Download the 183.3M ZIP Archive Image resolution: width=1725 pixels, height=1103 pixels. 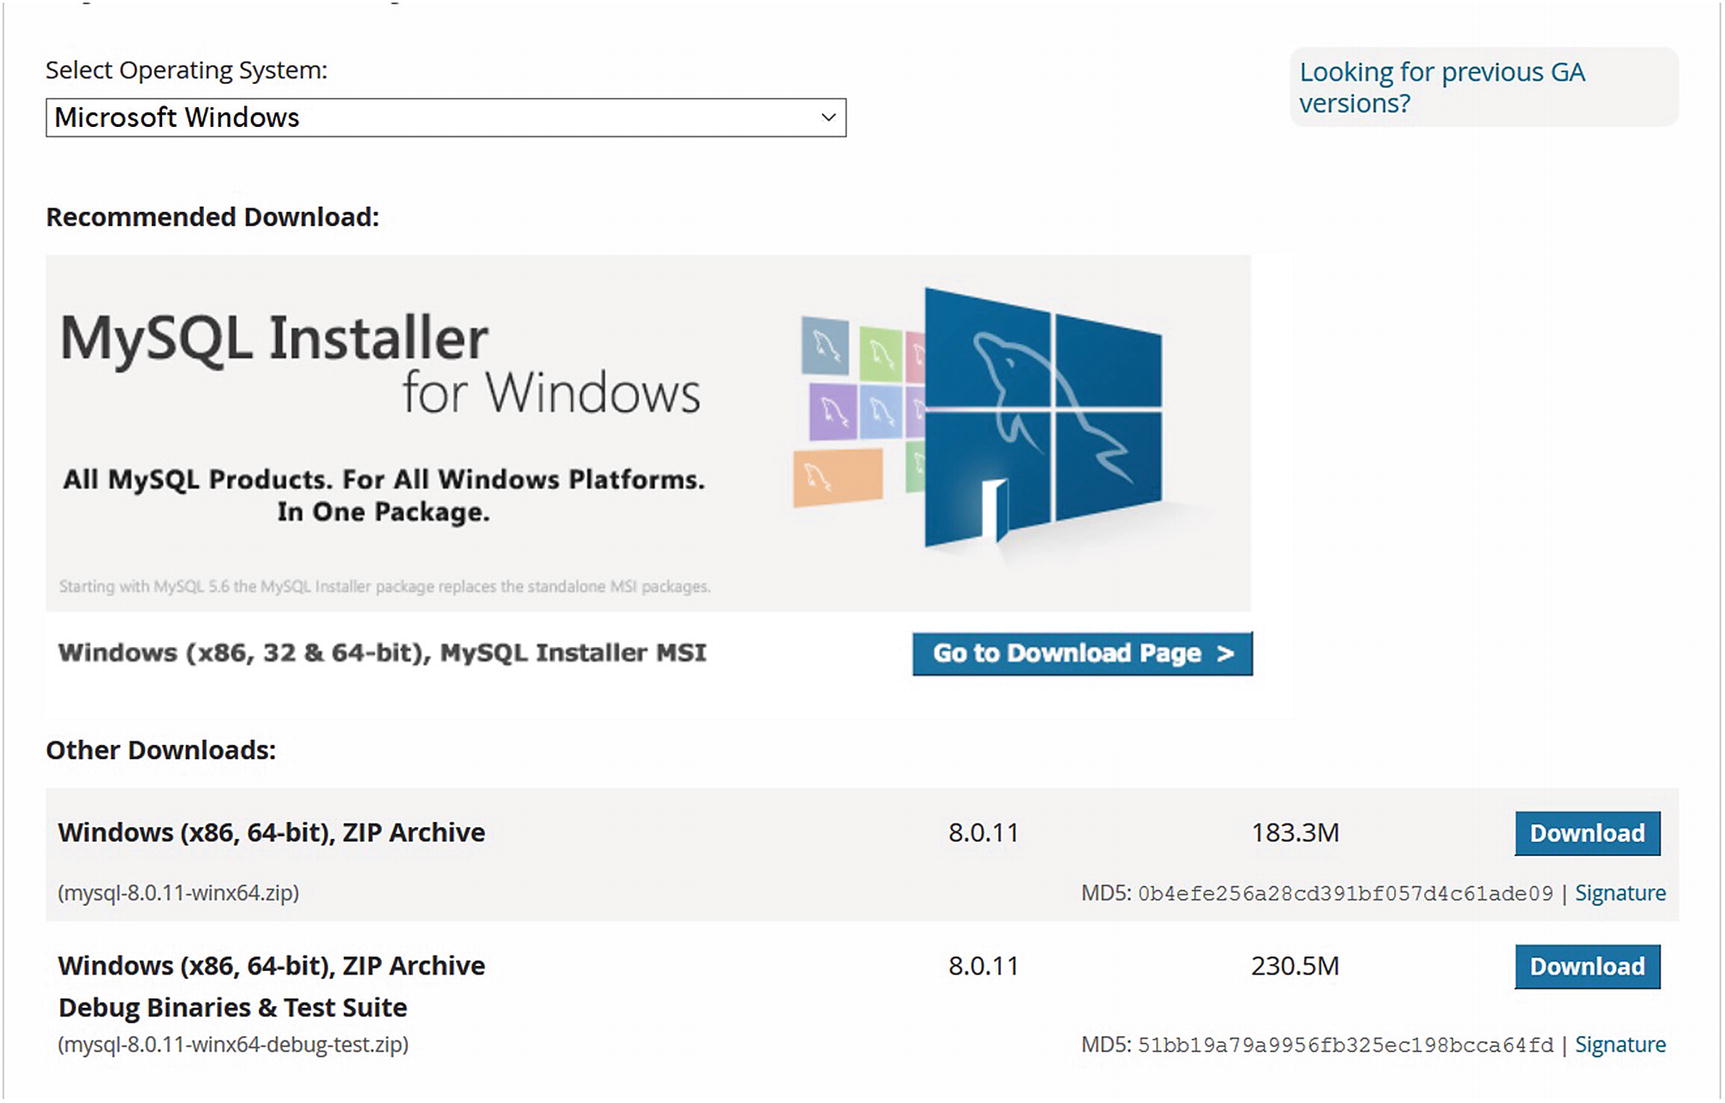click(1587, 833)
